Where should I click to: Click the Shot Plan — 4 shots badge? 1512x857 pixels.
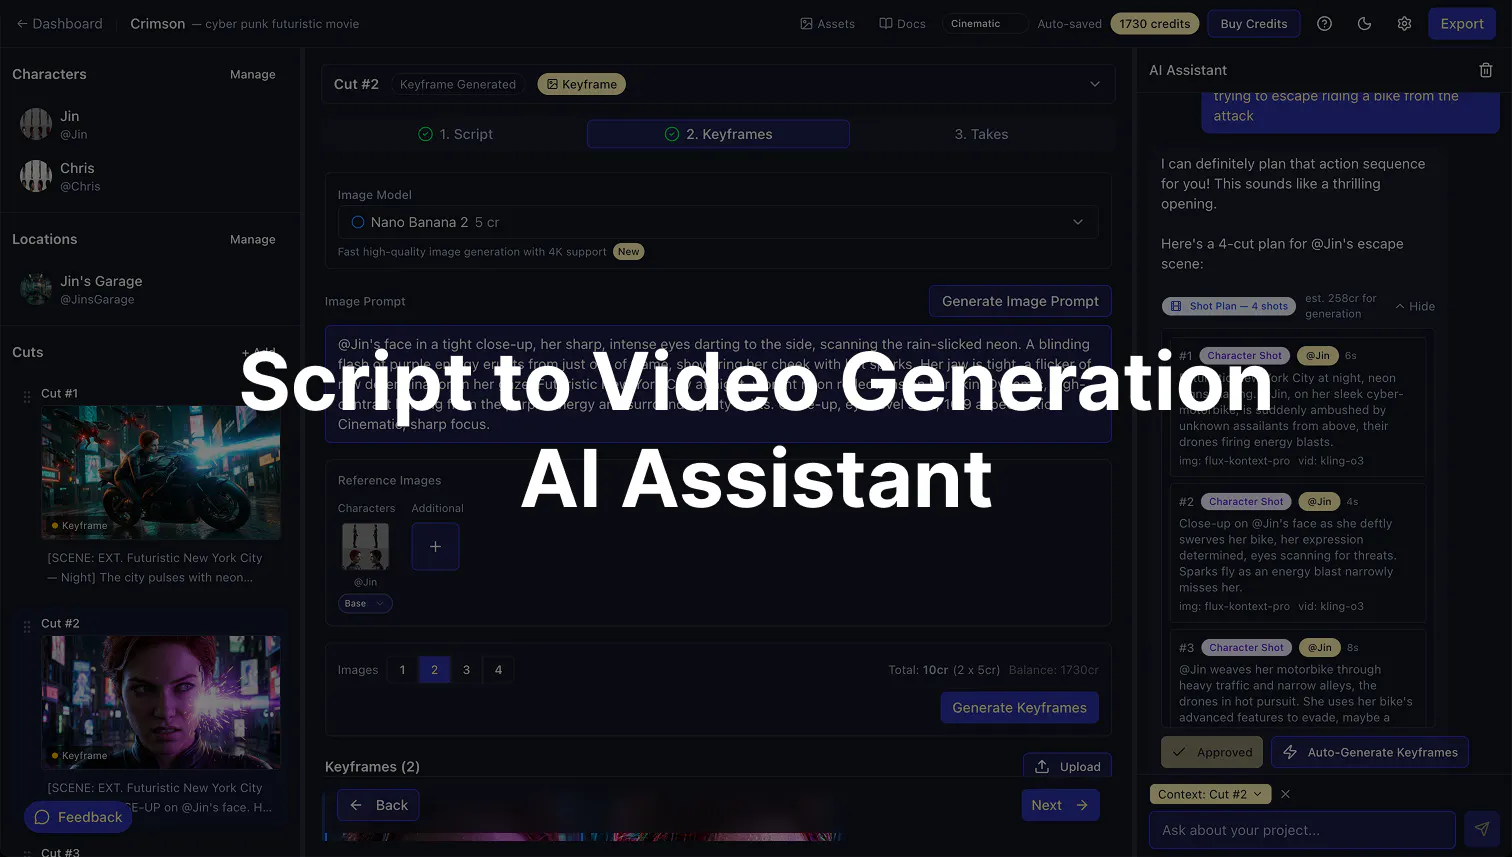tap(1228, 306)
